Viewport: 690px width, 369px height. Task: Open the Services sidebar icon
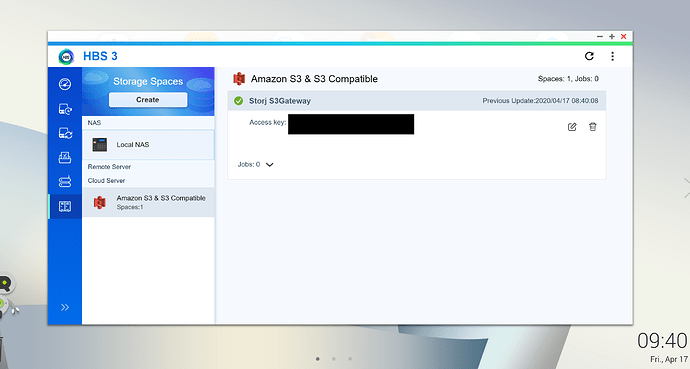tap(65, 182)
